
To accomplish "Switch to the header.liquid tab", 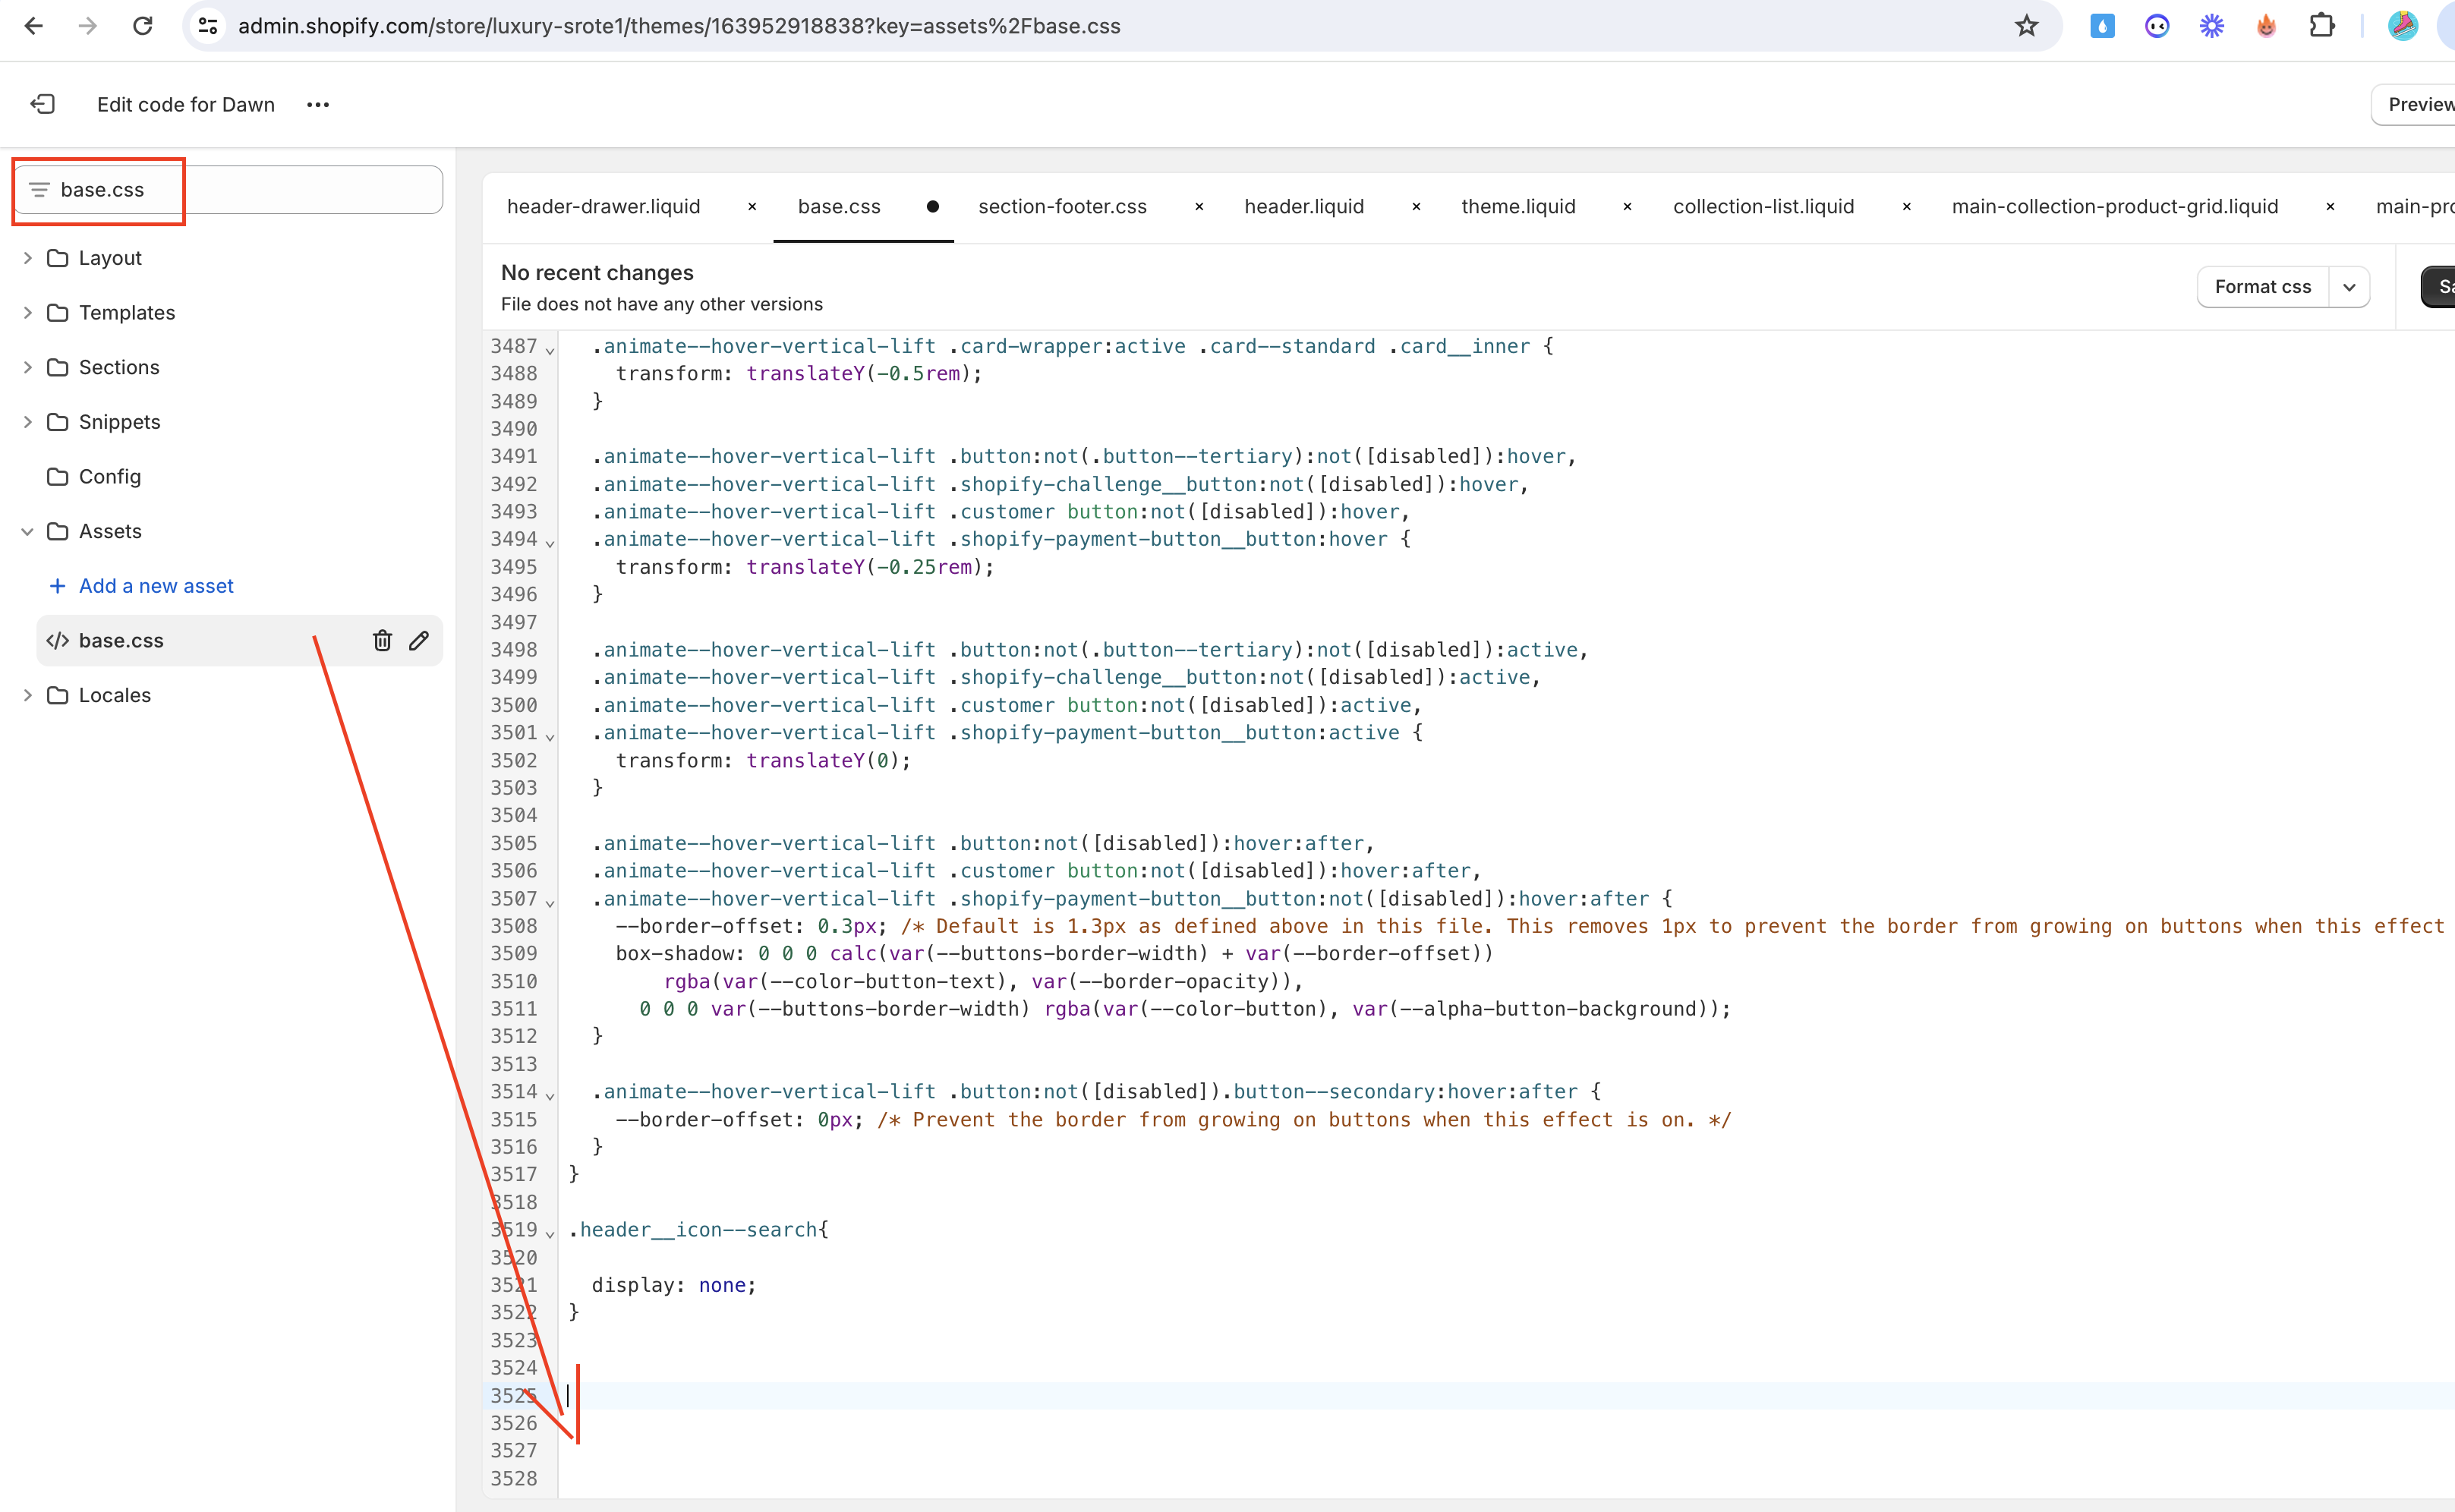I will (x=1303, y=207).
